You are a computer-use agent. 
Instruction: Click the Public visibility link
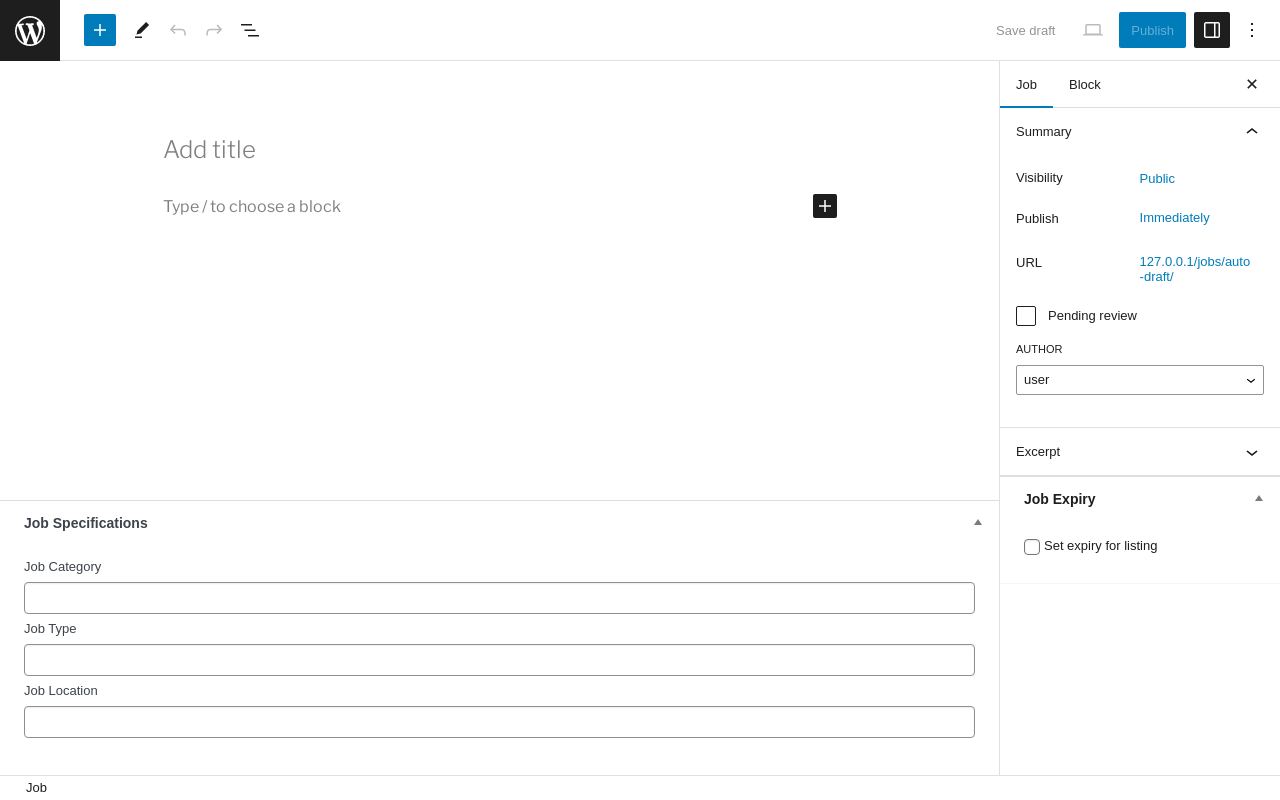click(1157, 178)
